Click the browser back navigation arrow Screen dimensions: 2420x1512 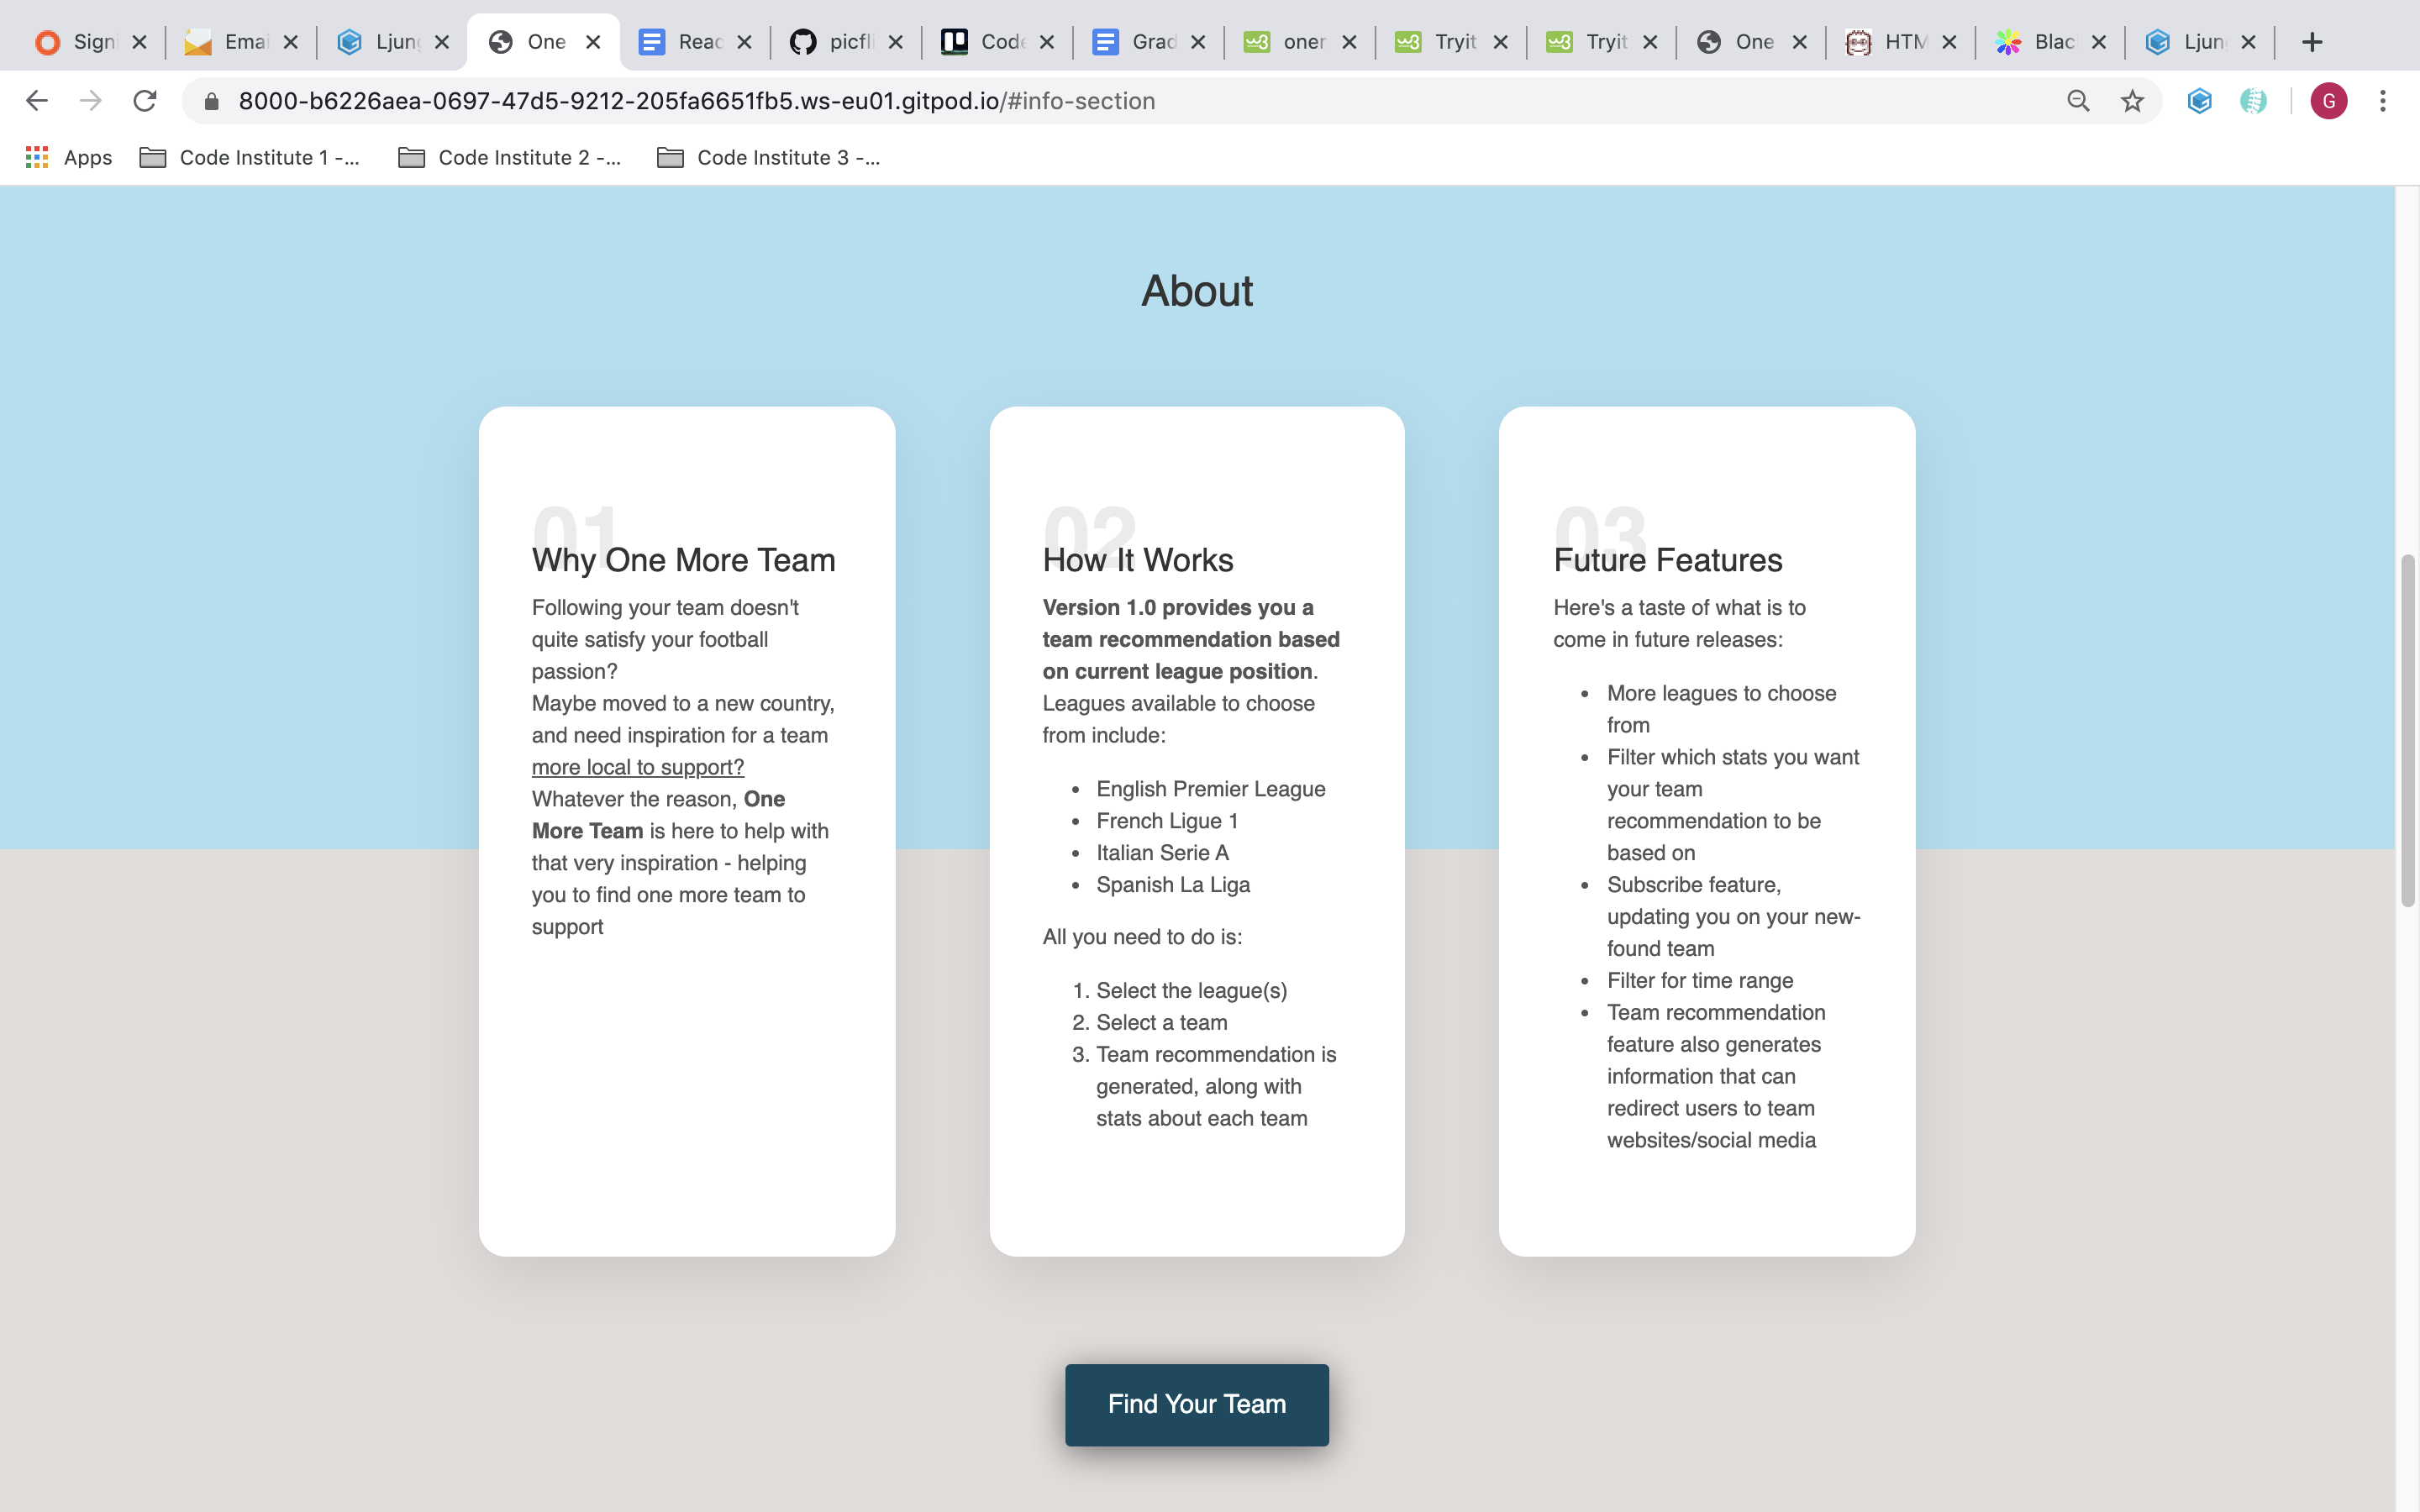click(x=34, y=99)
